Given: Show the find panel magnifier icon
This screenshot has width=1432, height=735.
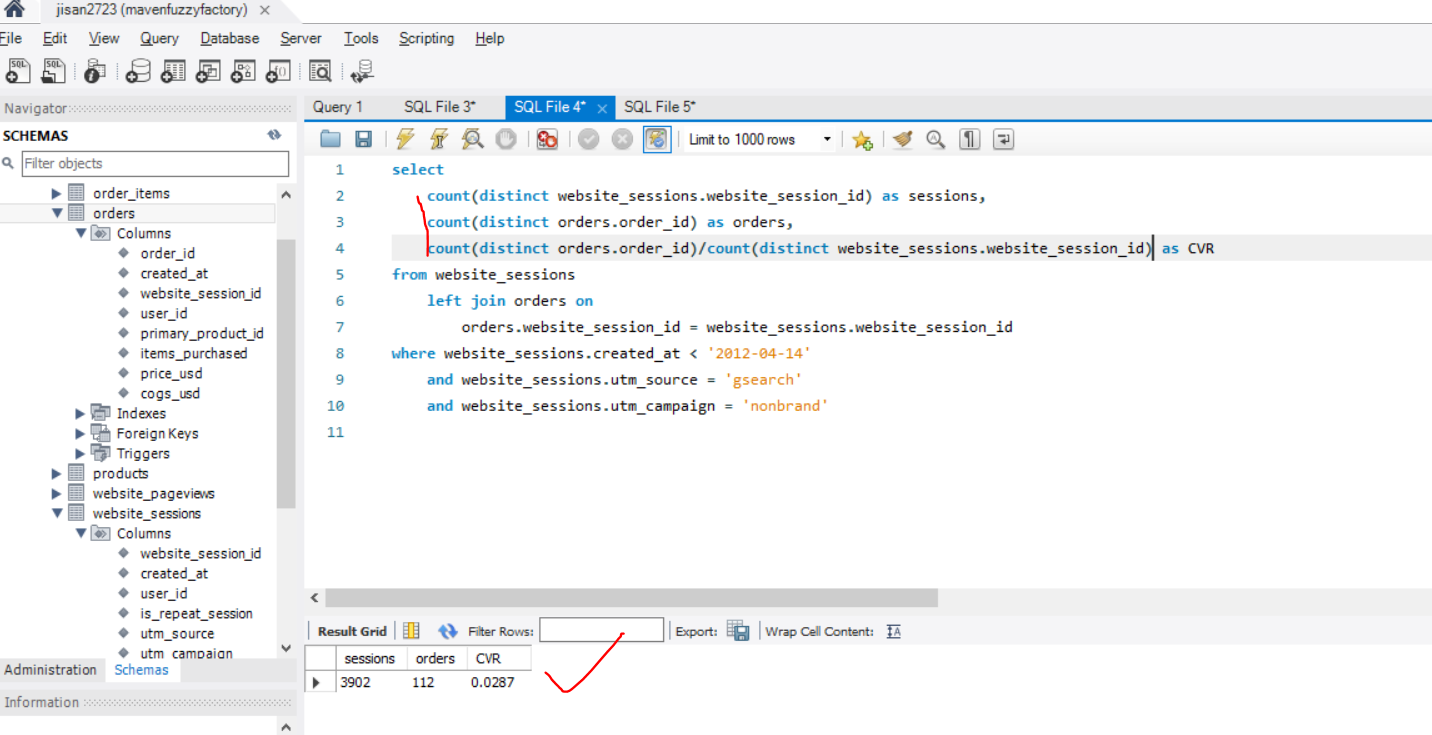Looking at the screenshot, I should [936, 140].
